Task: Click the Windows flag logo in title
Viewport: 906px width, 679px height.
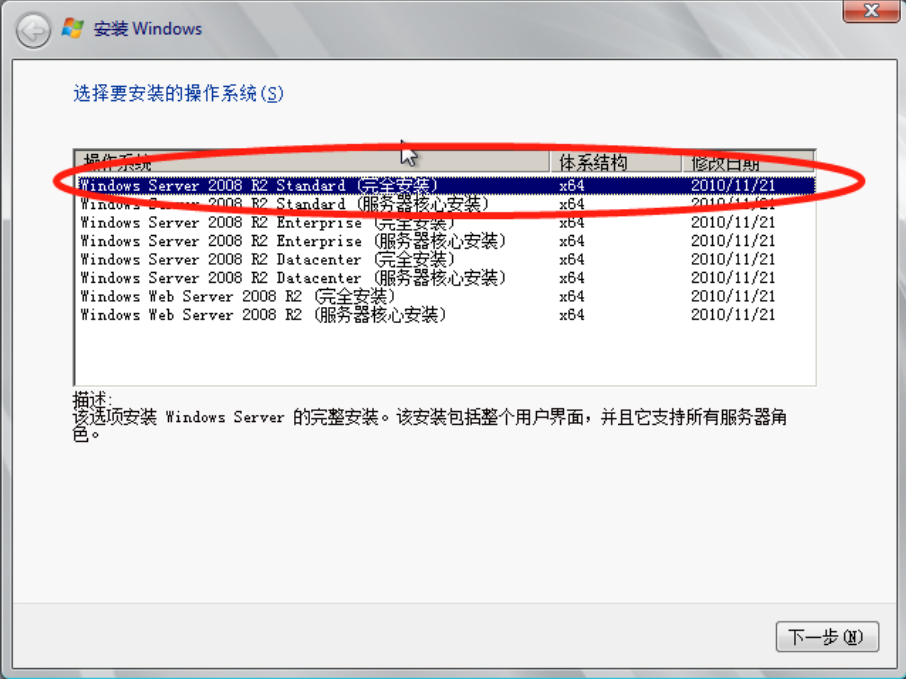Action: tap(73, 29)
